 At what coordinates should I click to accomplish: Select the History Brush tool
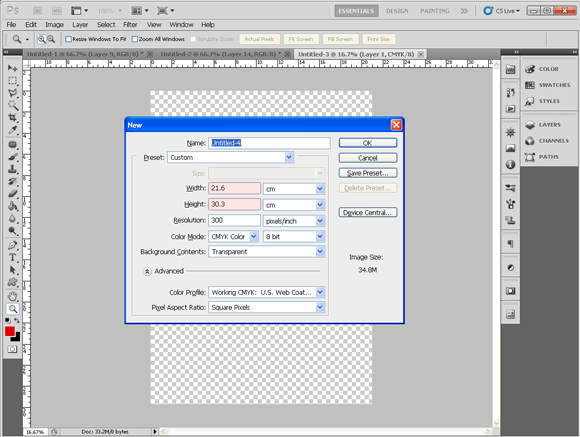(13, 182)
